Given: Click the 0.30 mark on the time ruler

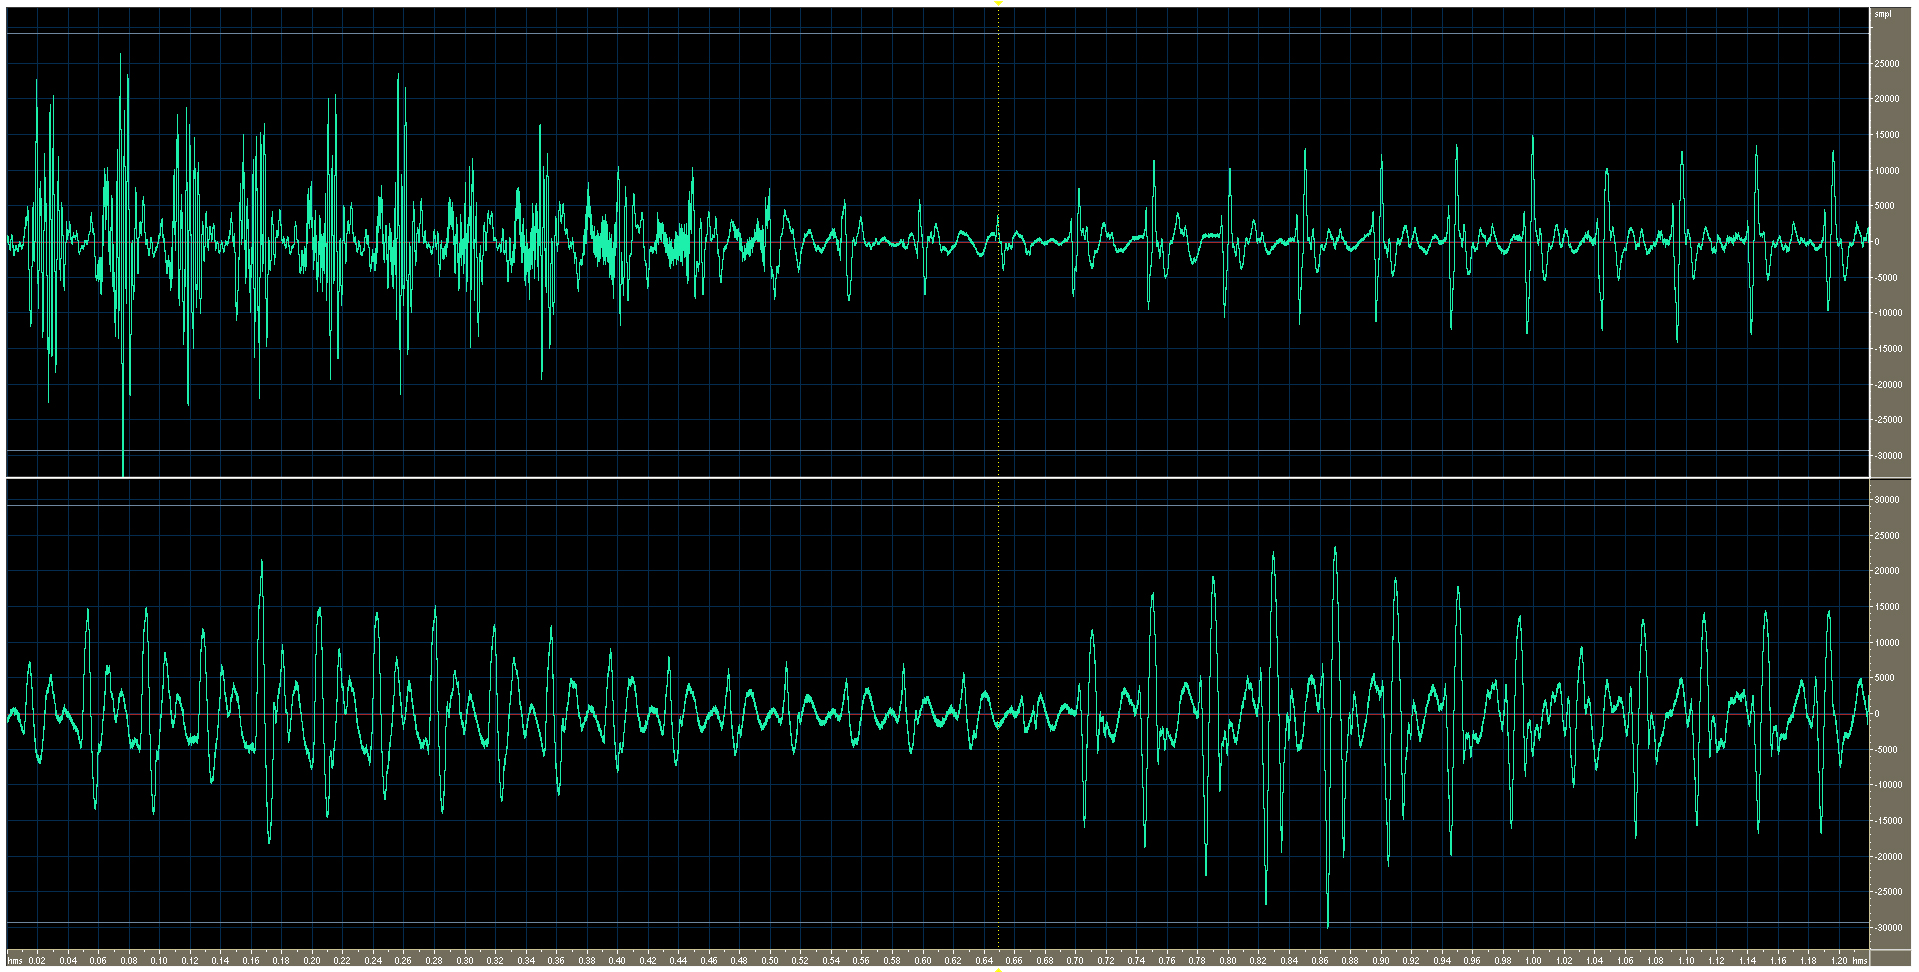Looking at the screenshot, I should click(465, 961).
